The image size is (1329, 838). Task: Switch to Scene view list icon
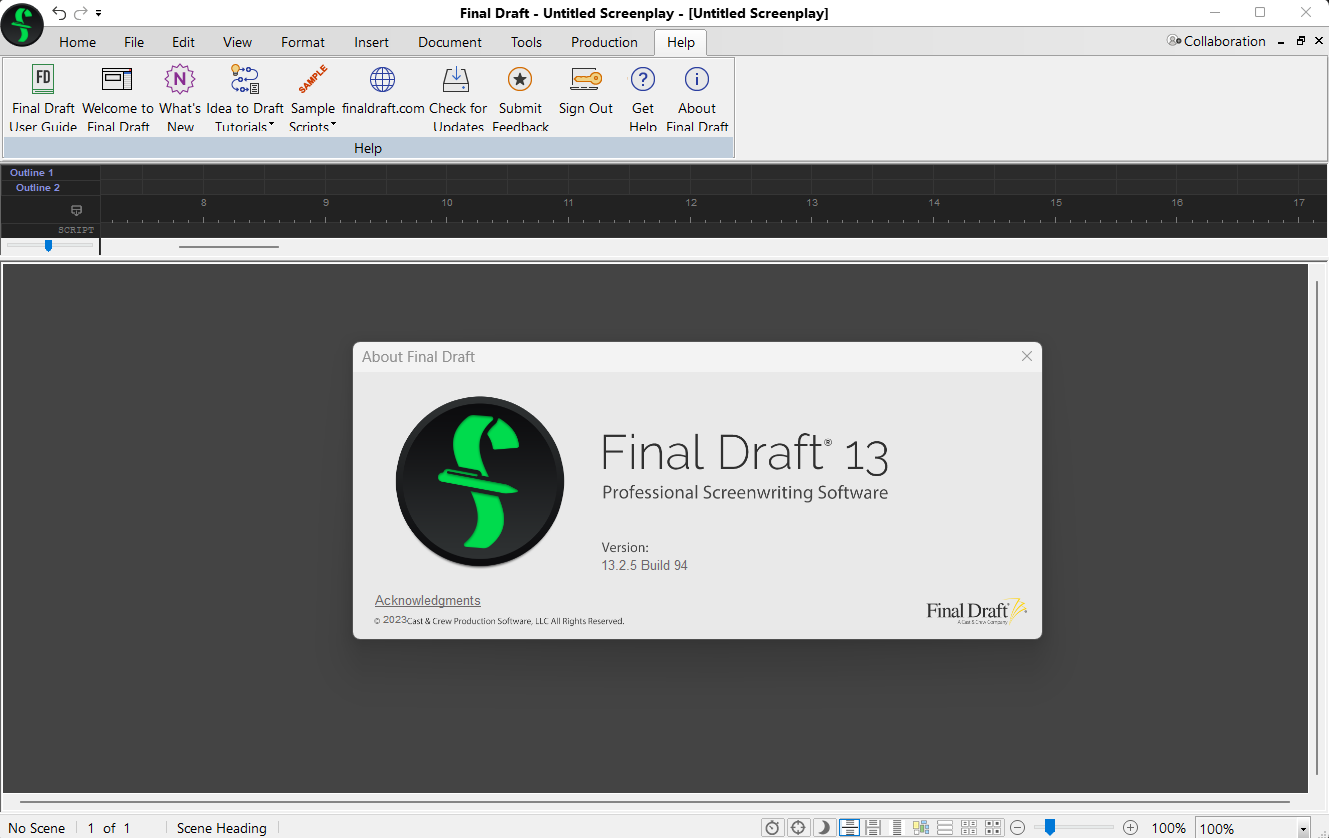tap(945, 827)
